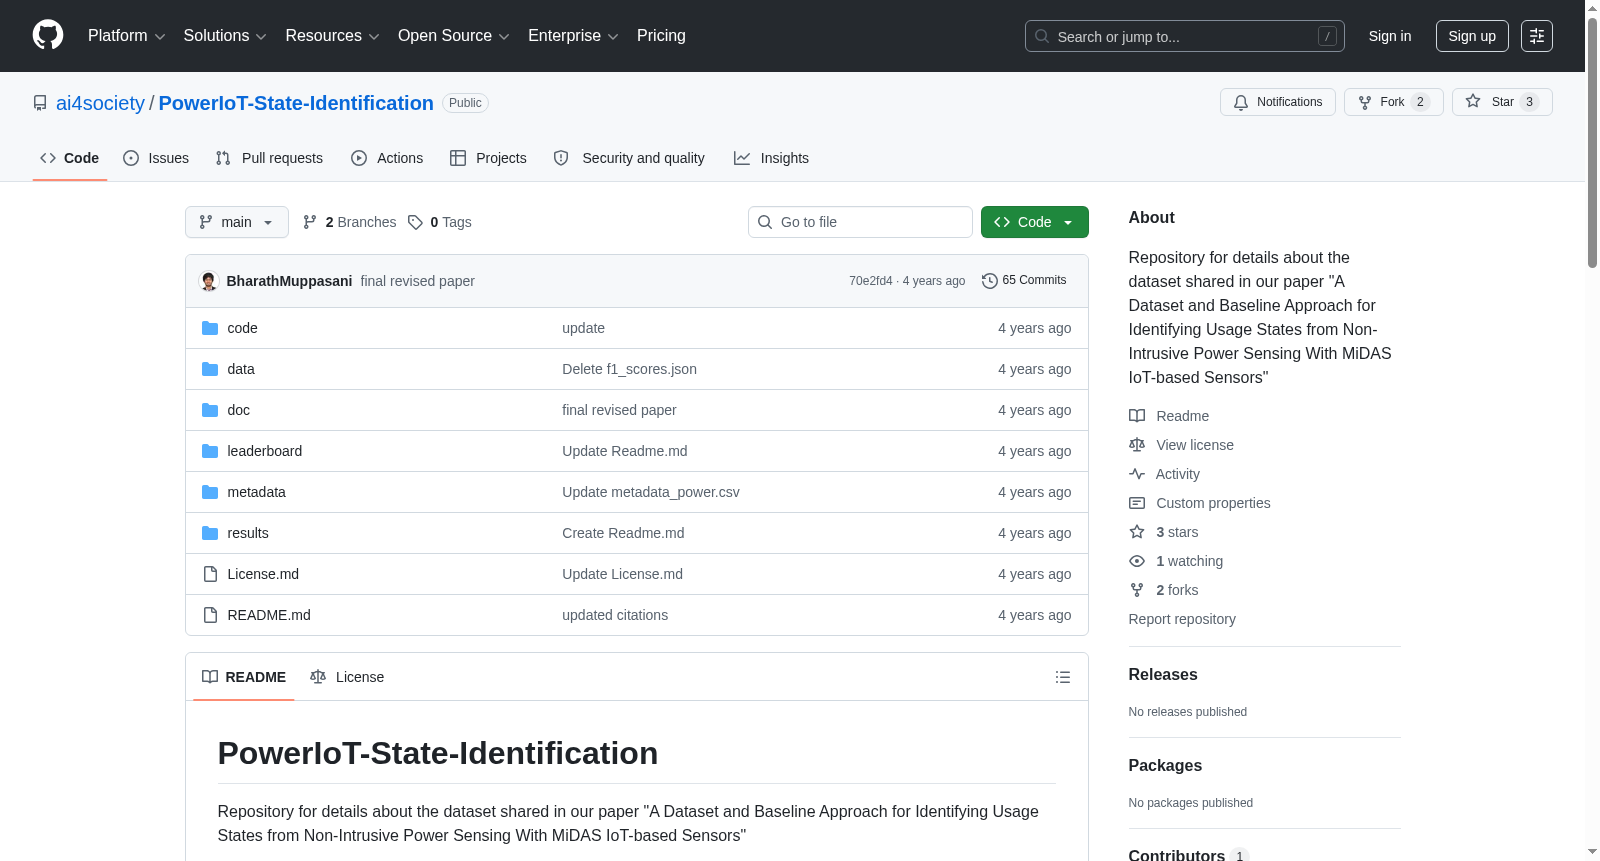Star this repository
This screenshot has width=1600, height=861.
[x=1502, y=102]
